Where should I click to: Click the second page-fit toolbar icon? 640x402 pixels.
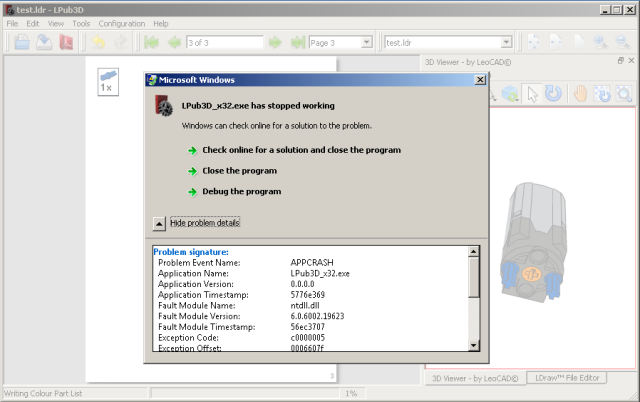coord(556,42)
